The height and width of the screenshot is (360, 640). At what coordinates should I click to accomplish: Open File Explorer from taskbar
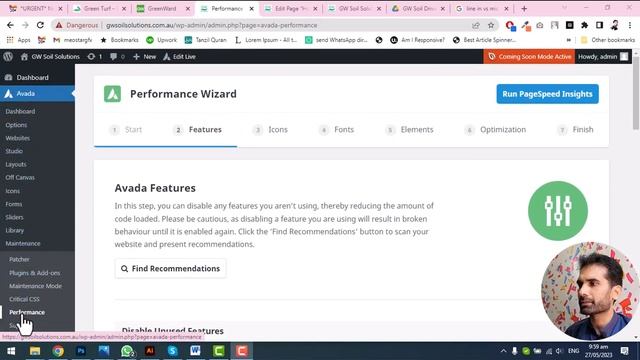(35, 351)
